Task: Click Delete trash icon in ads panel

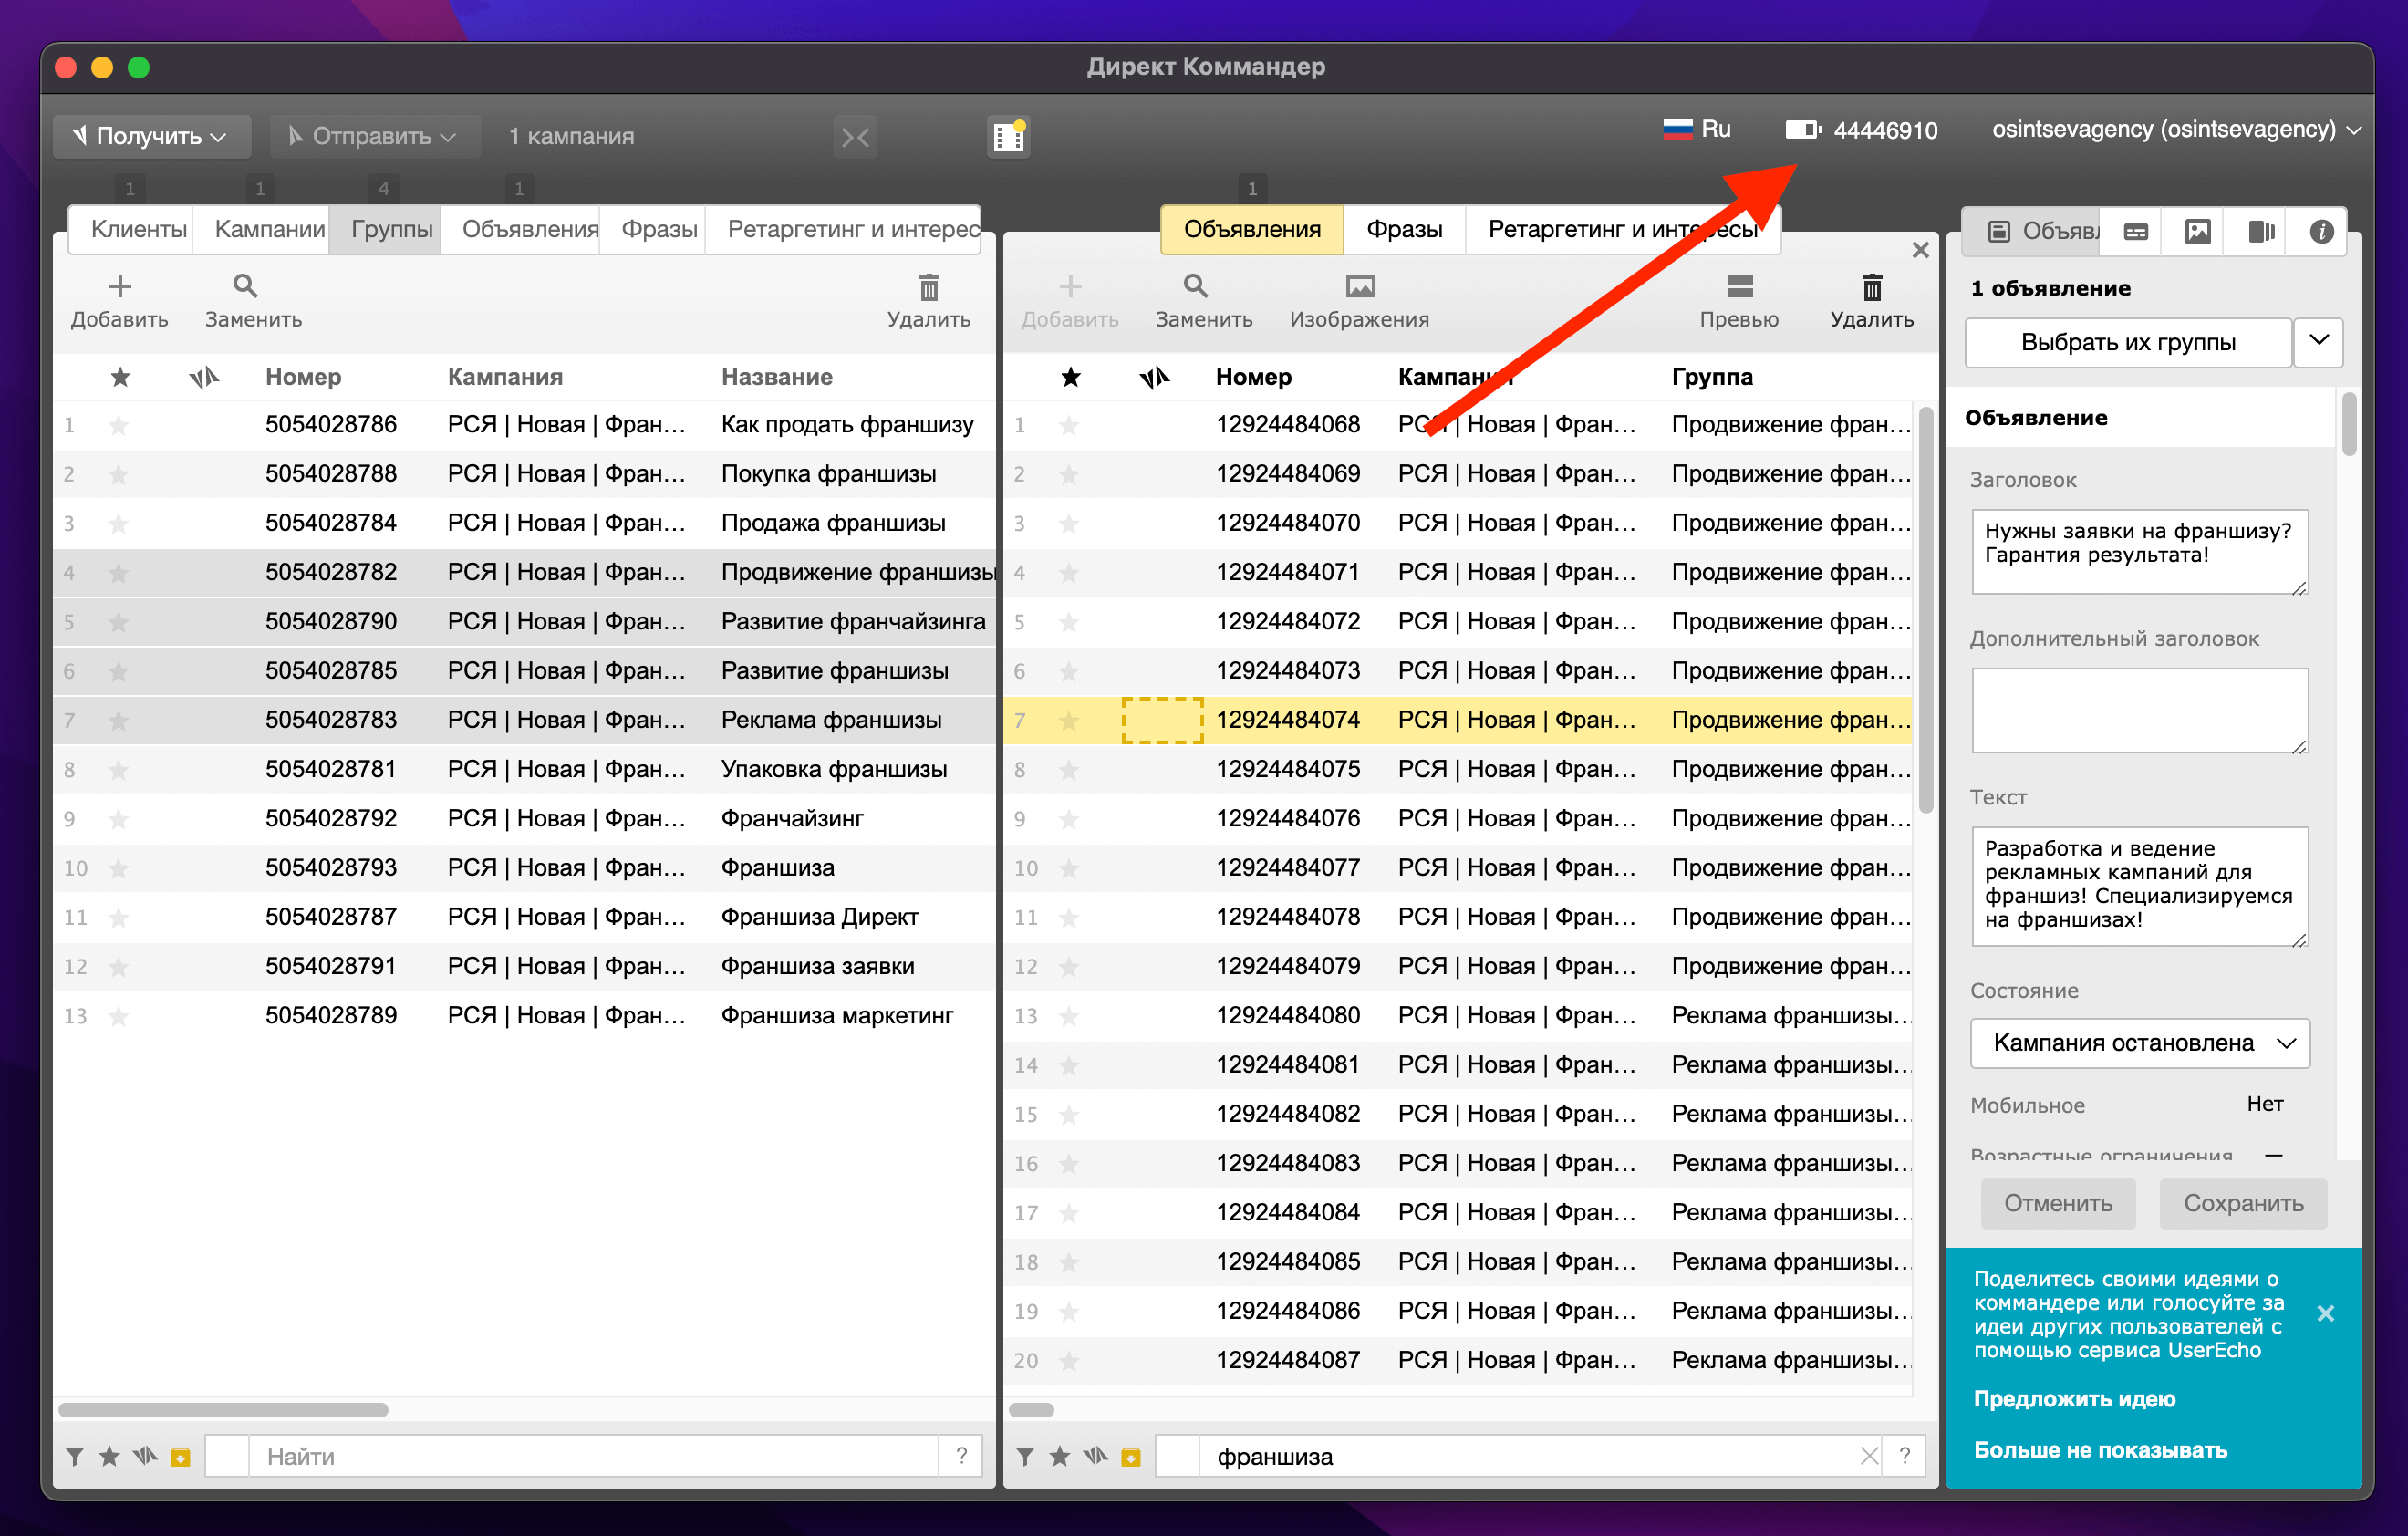Action: 1872,287
